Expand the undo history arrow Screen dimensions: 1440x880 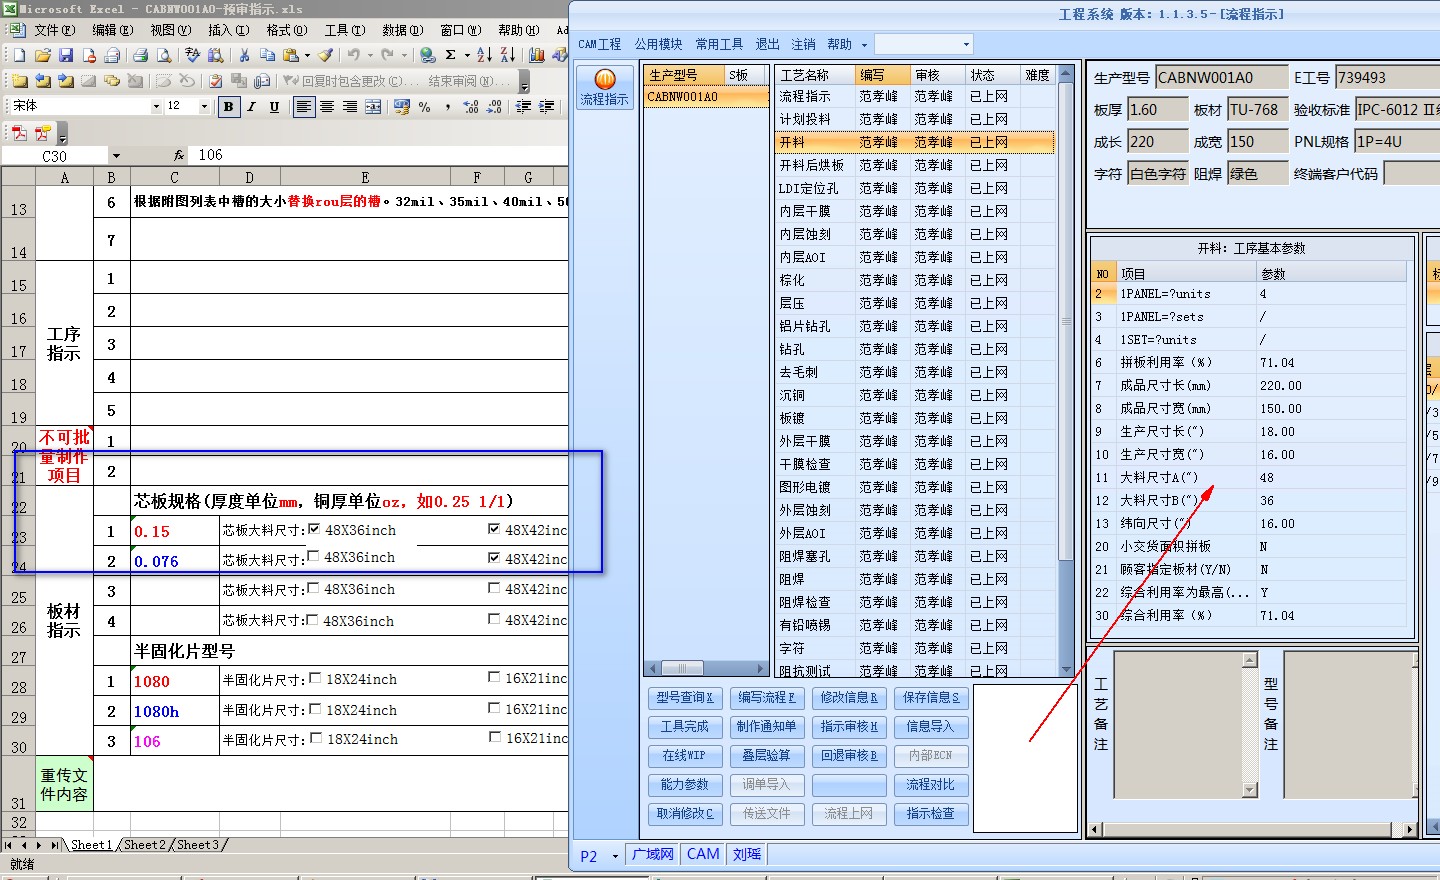point(370,55)
